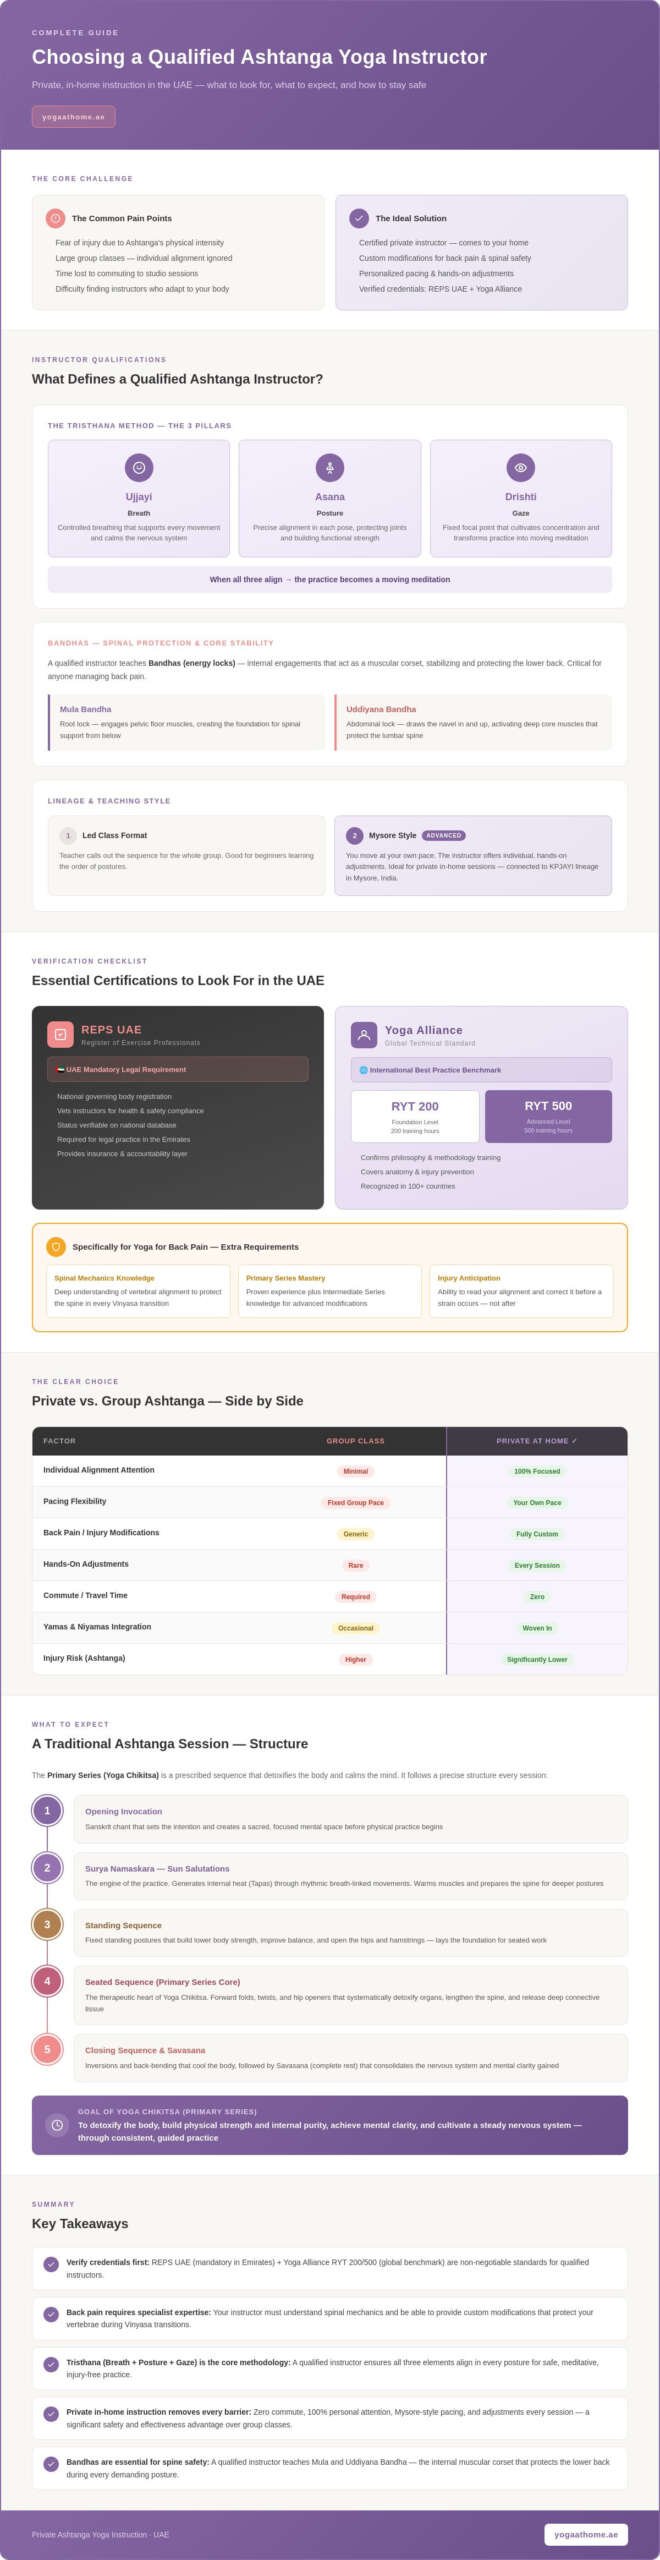Click the Private At Home column header

click(x=537, y=1440)
